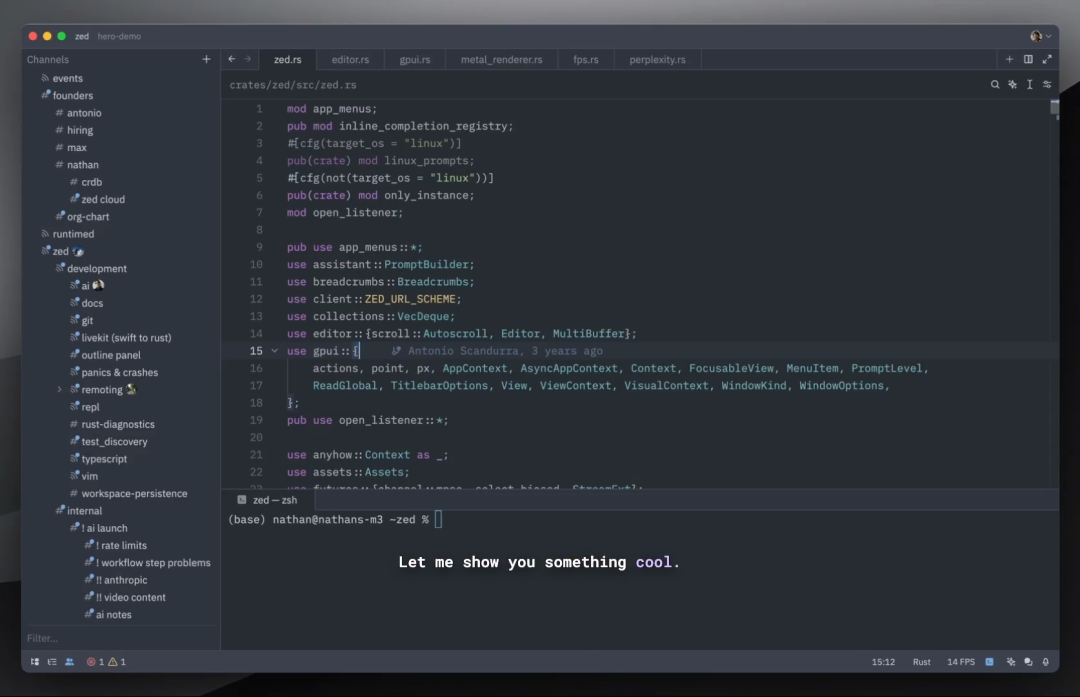Toggle the terminal panel in status bar
The width and height of the screenshot is (1080, 697).
tap(989, 662)
